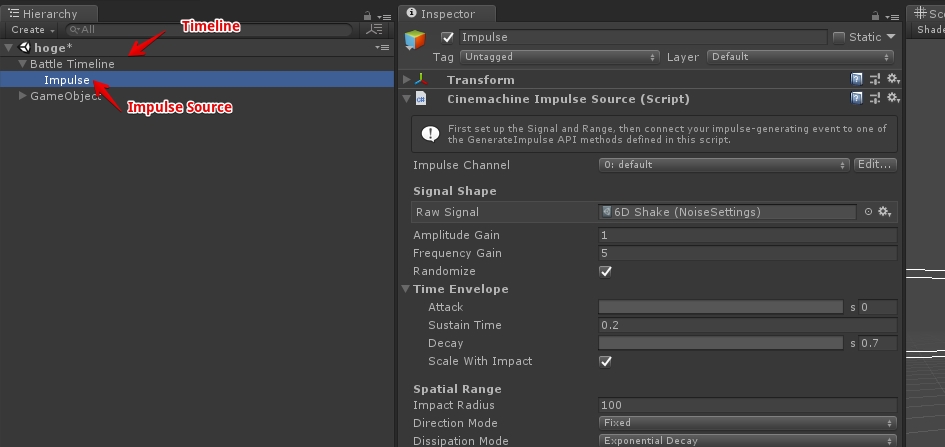Click the Frequency Gain value field
The height and width of the screenshot is (447, 945).
[x=748, y=253]
